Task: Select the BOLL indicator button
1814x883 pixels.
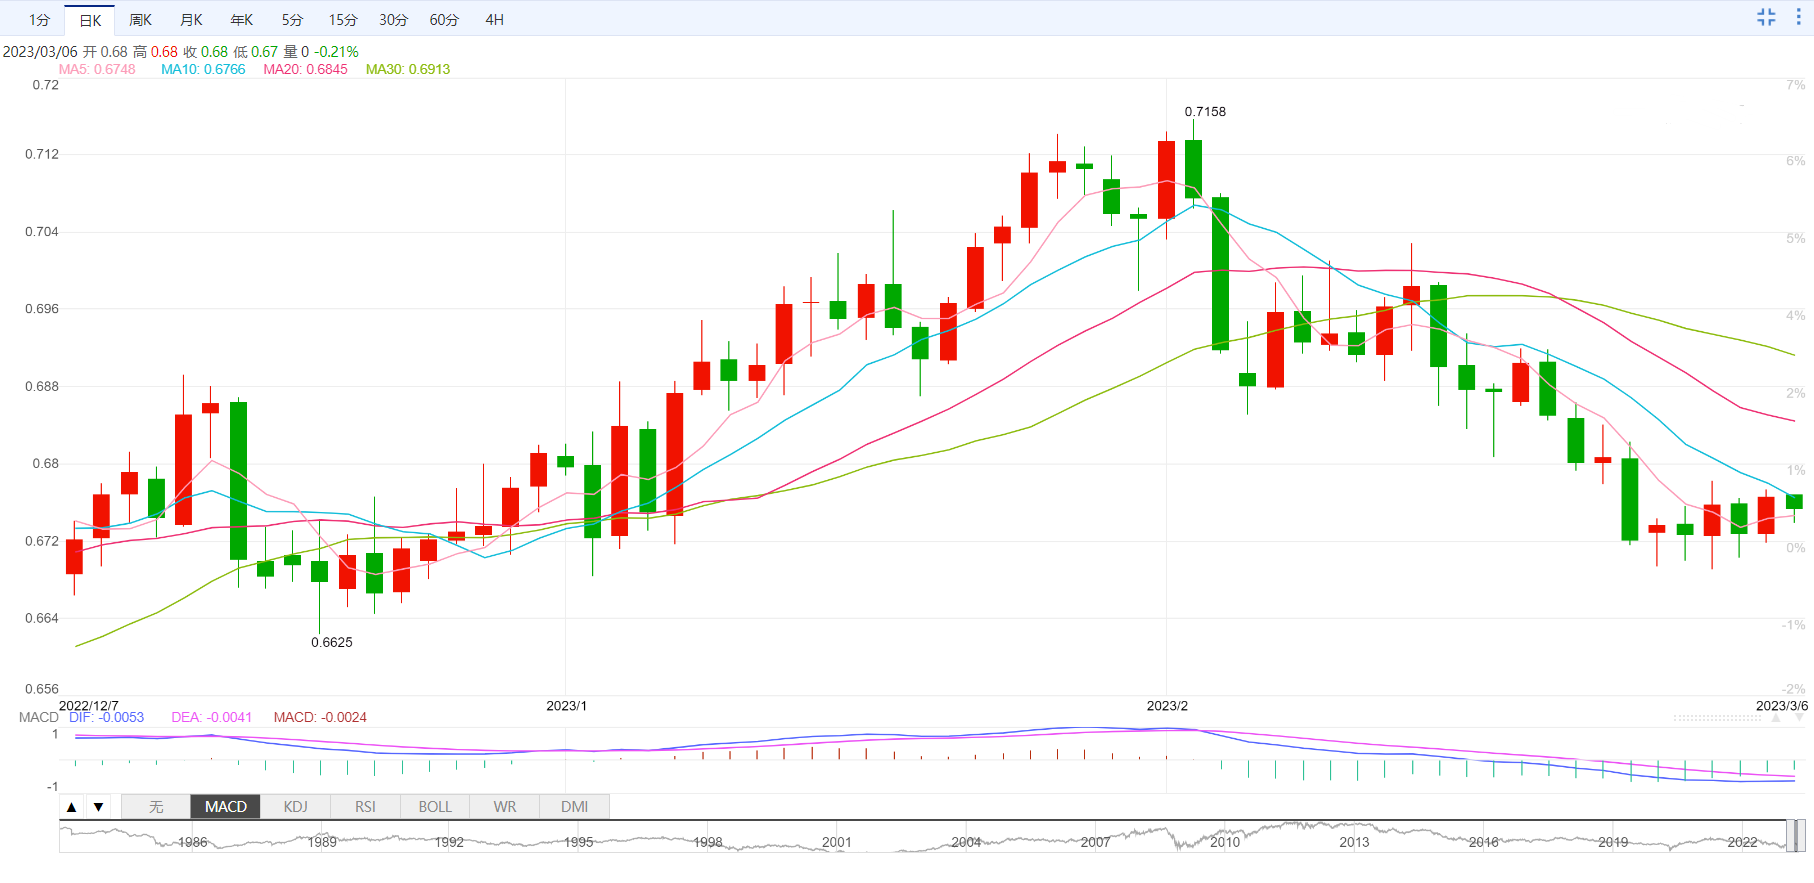Action: [435, 807]
